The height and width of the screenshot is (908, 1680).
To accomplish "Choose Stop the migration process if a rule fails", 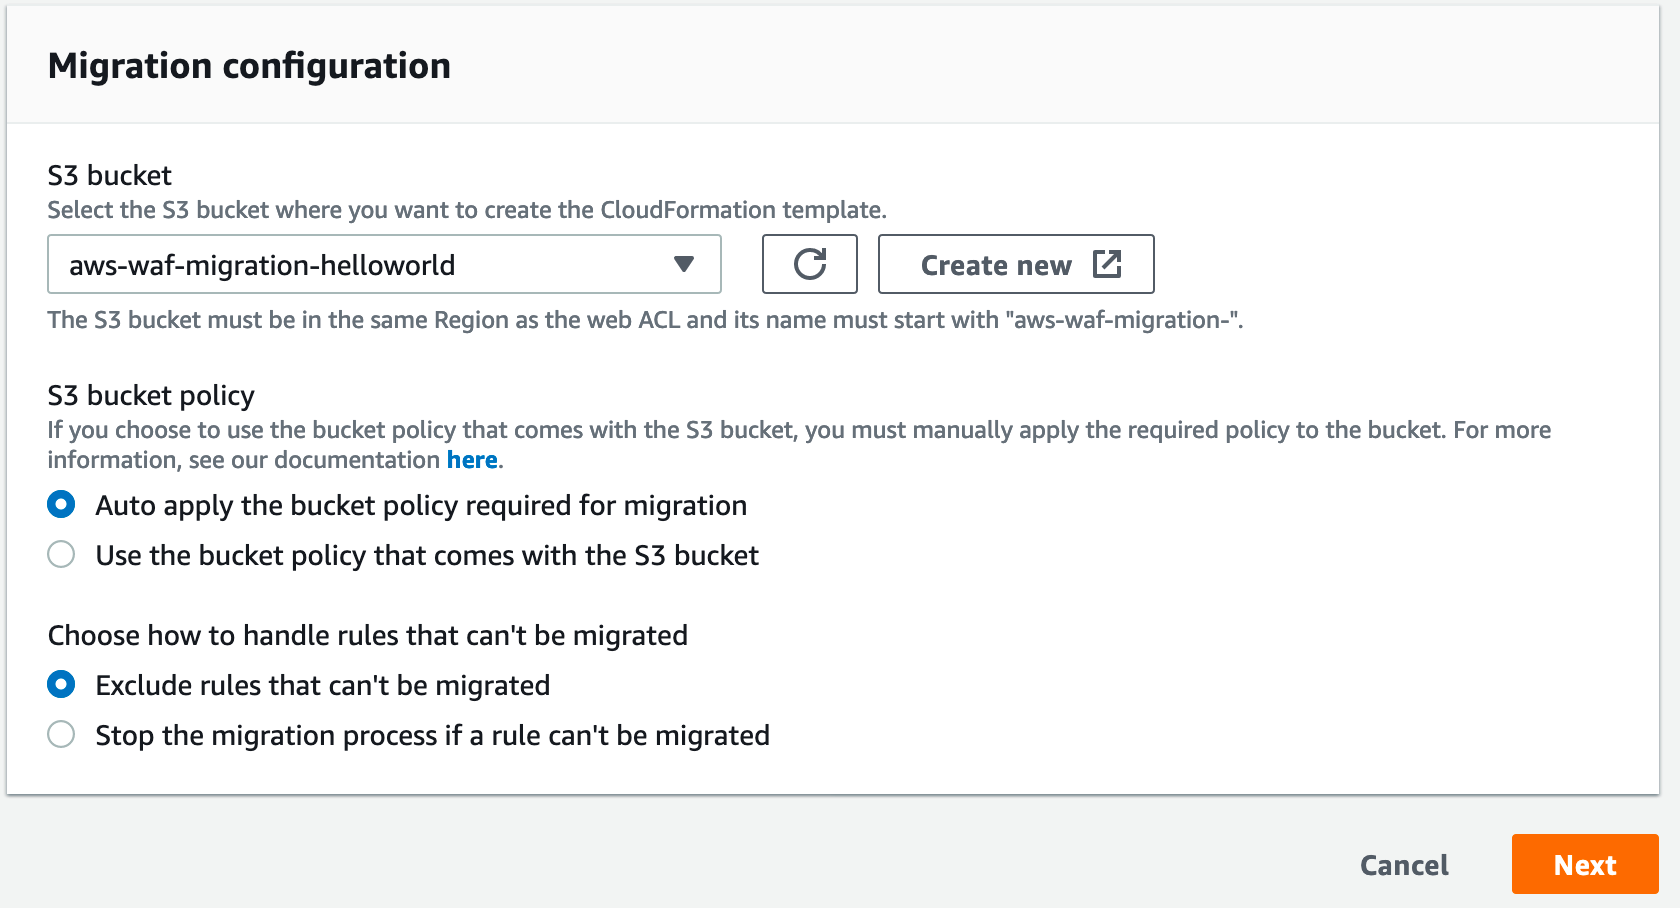I will pos(61,735).
